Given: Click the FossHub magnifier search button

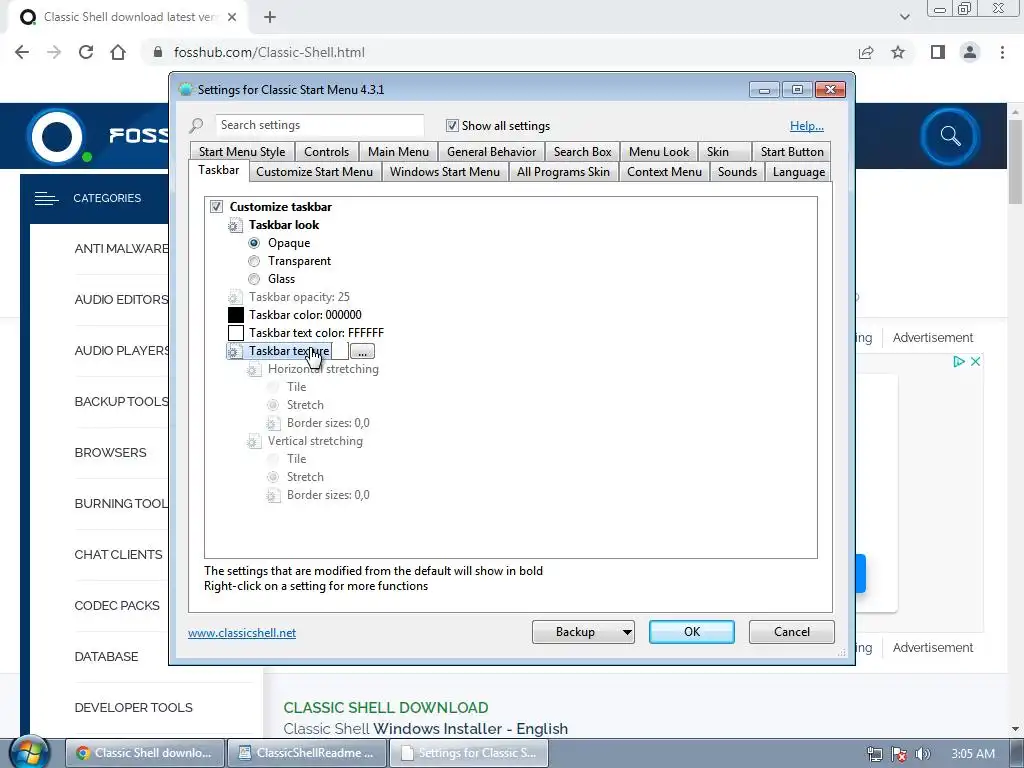Looking at the screenshot, I should [950, 136].
